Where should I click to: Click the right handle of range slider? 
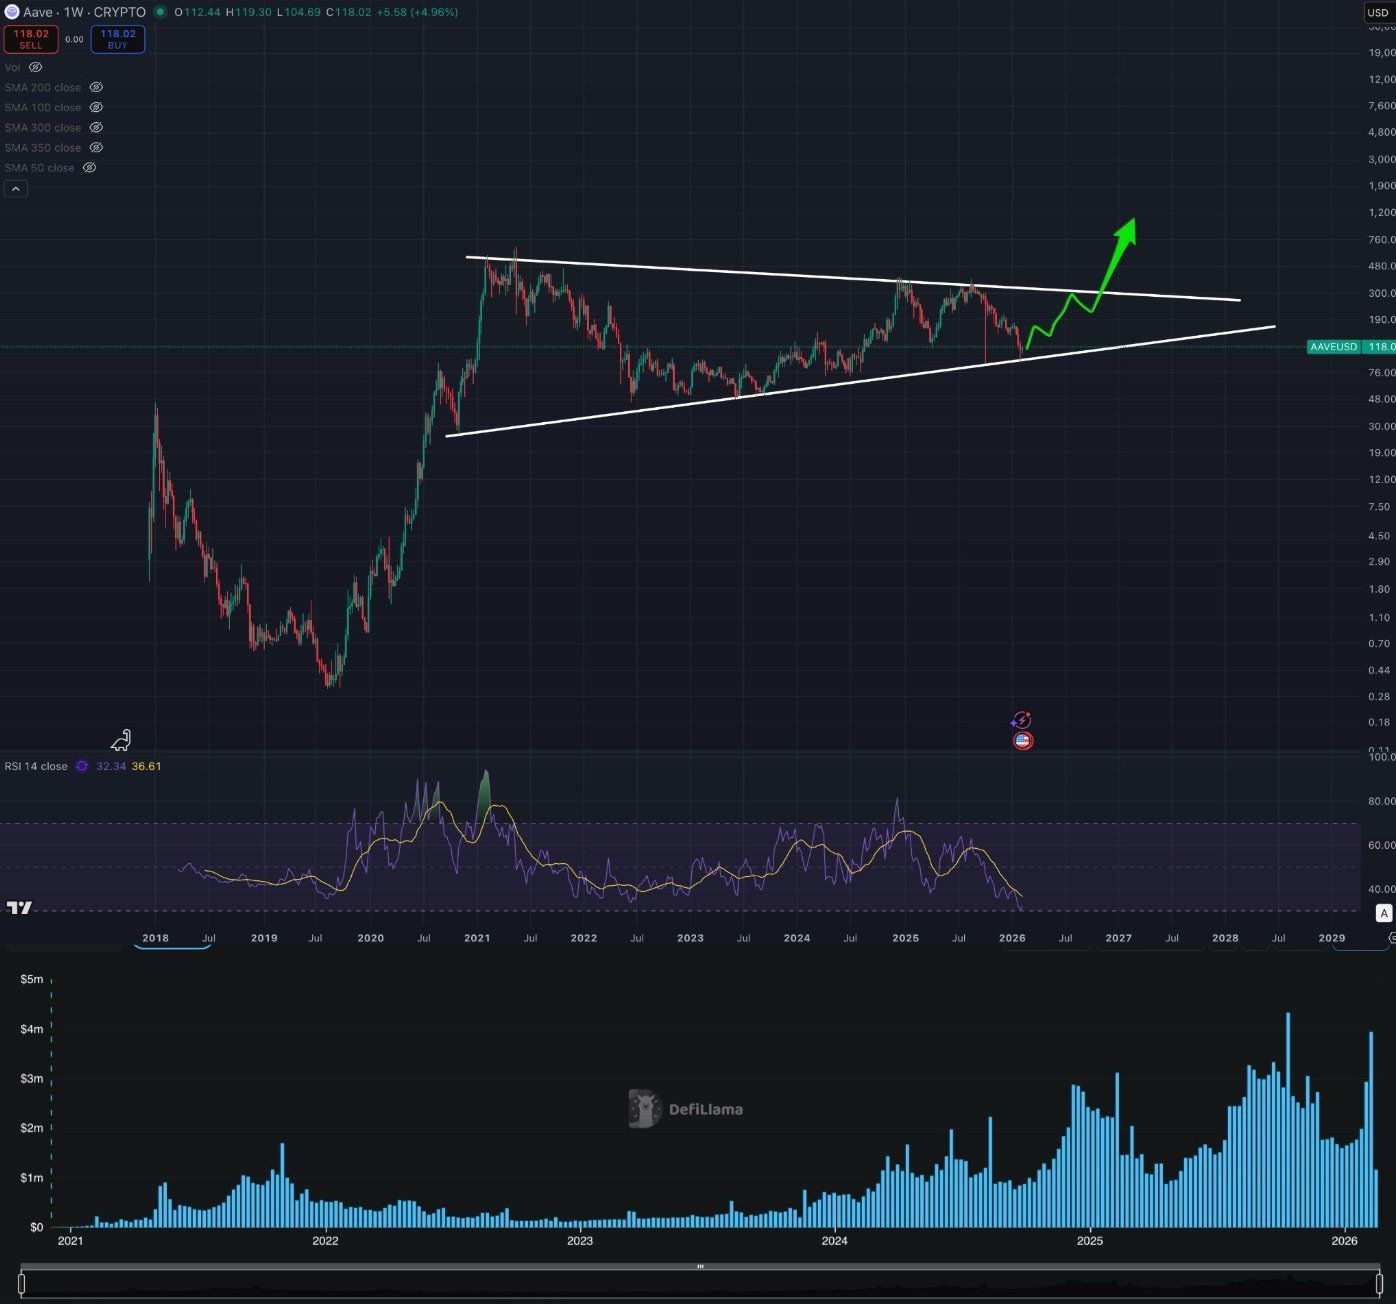(x=1378, y=1283)
